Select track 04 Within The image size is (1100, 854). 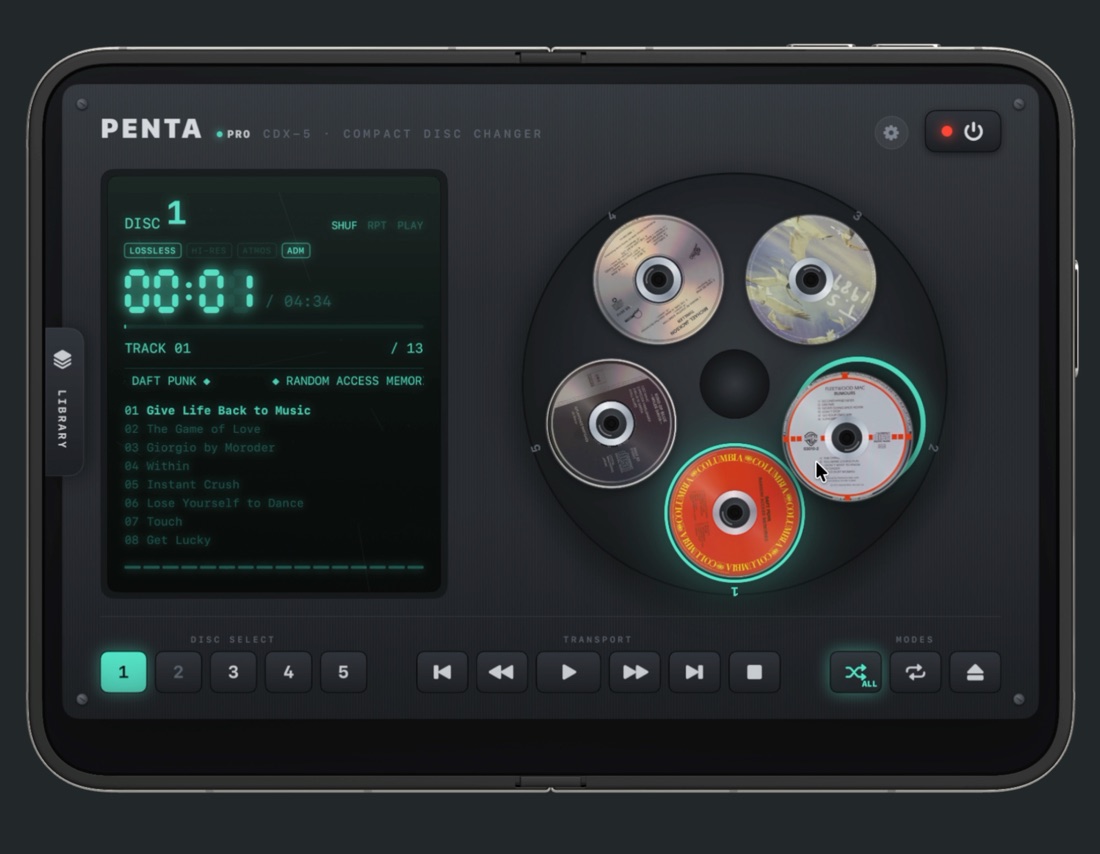pos(156,466)
